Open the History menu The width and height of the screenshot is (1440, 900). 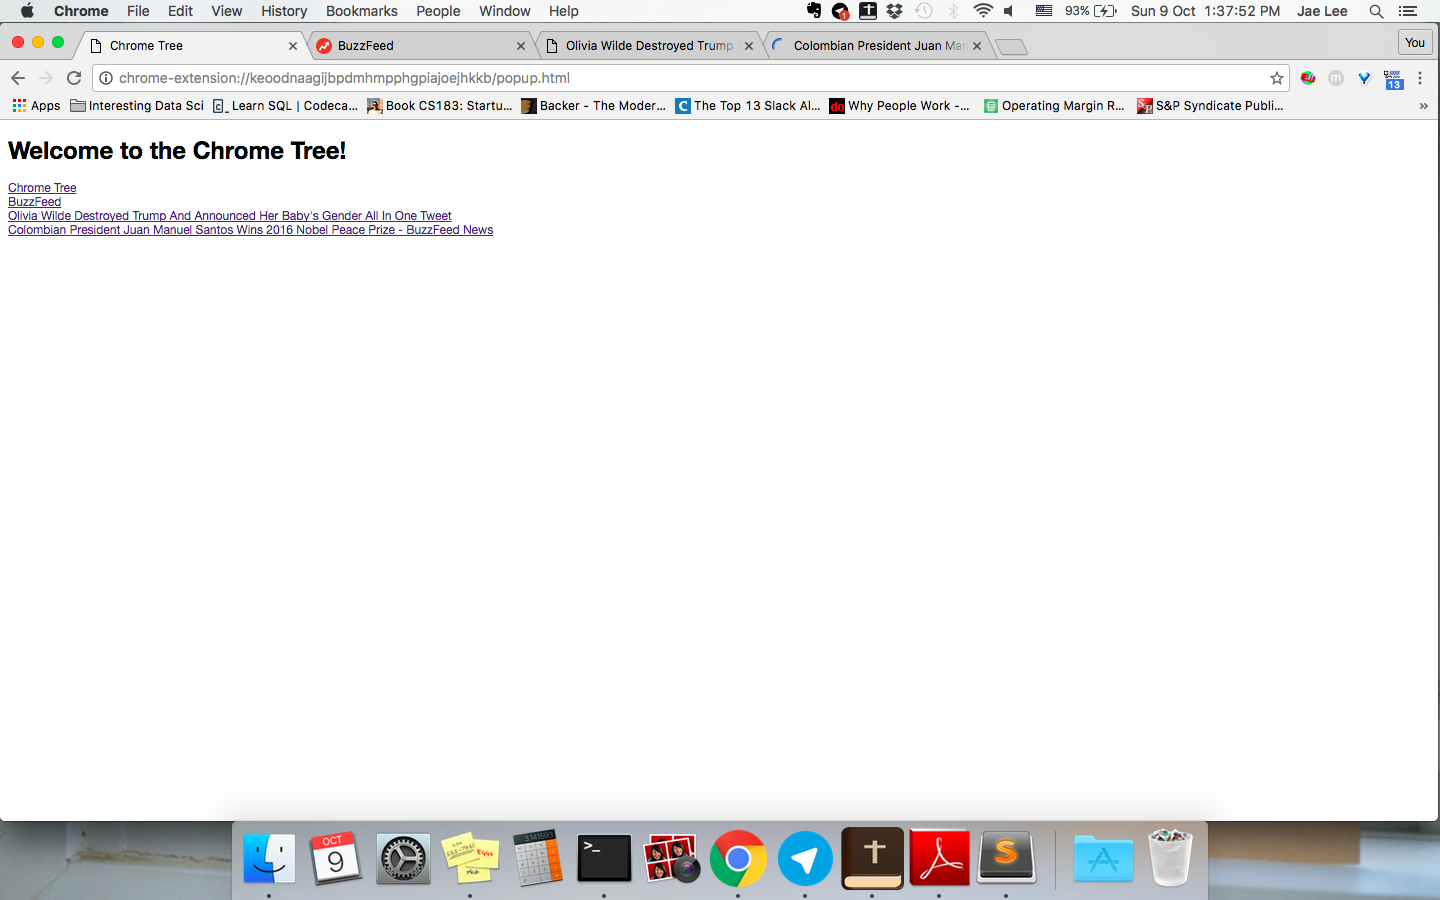(284, 11)
